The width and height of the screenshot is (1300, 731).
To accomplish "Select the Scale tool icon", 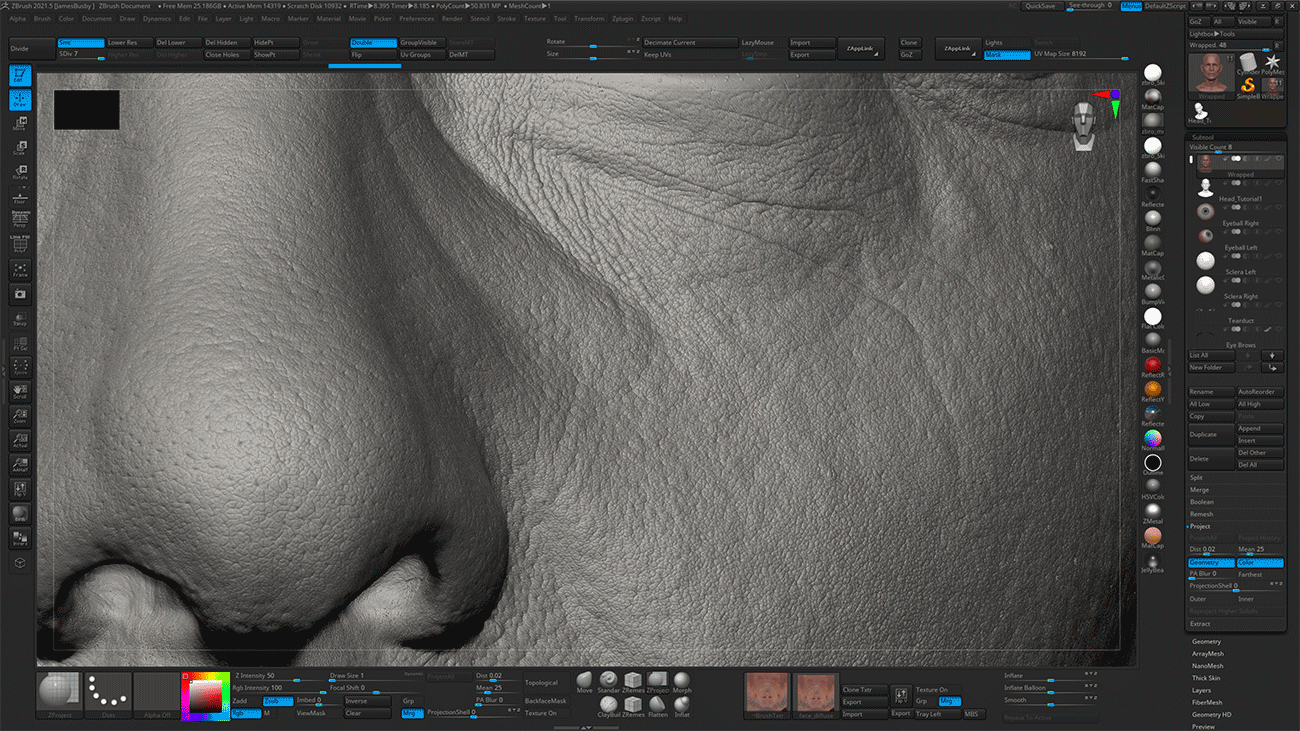I will coord(19,145).
